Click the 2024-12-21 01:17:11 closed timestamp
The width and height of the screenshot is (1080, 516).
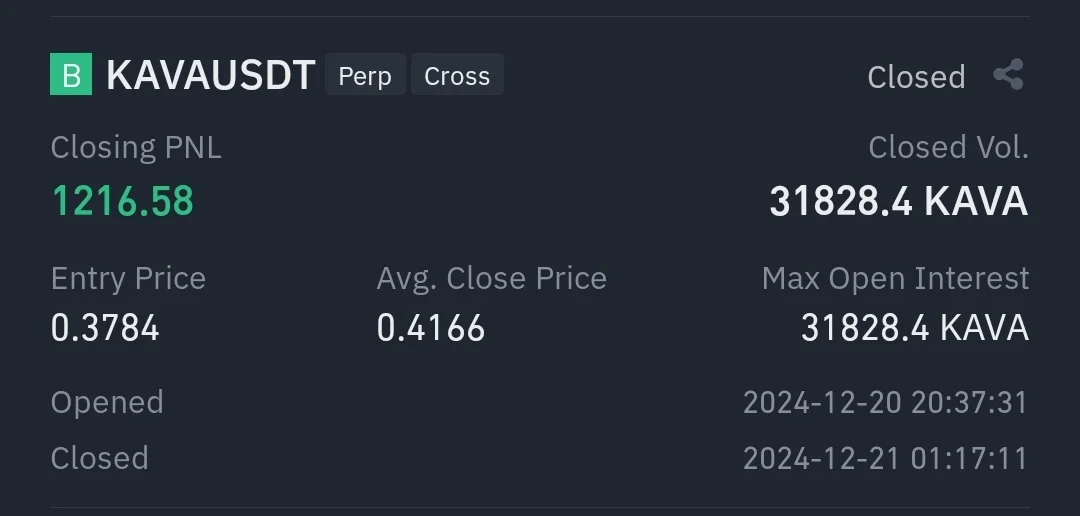point(885,458)
